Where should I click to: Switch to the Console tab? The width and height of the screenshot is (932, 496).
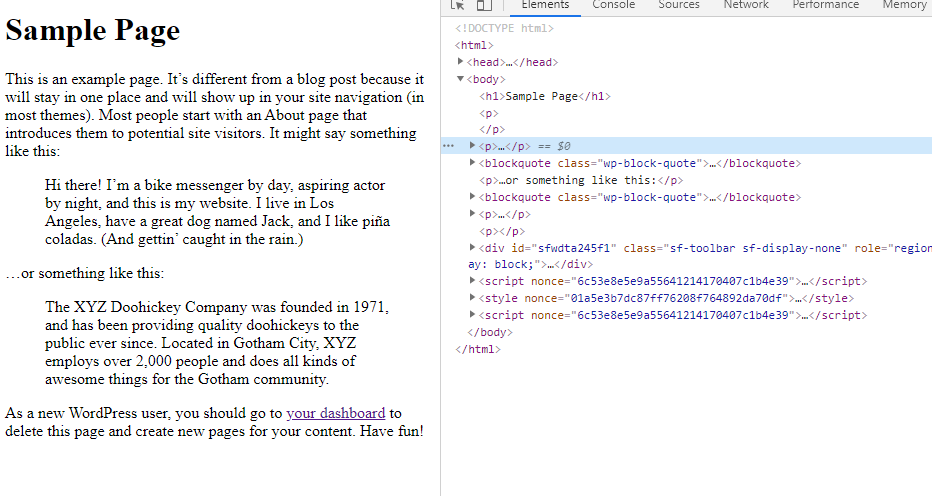tap(613, 5)
